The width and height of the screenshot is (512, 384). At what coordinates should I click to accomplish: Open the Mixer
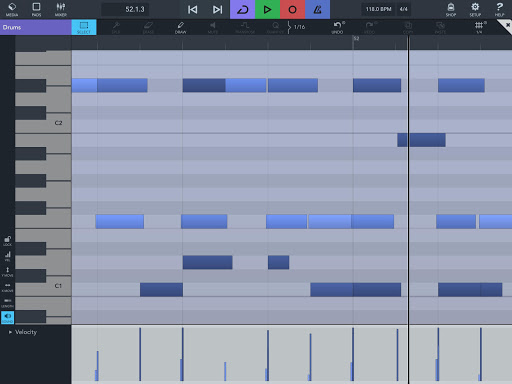click(x=61, y=9)
